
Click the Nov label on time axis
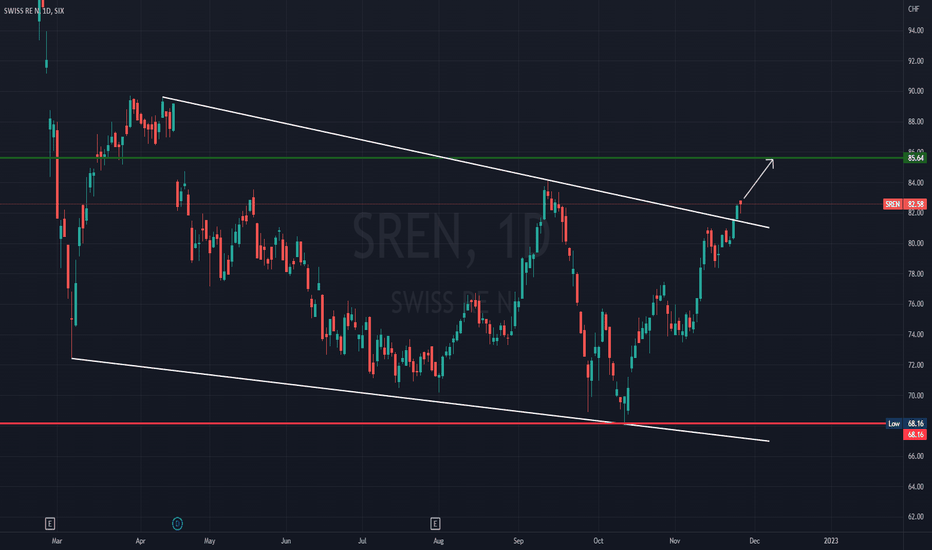[675, 541]
